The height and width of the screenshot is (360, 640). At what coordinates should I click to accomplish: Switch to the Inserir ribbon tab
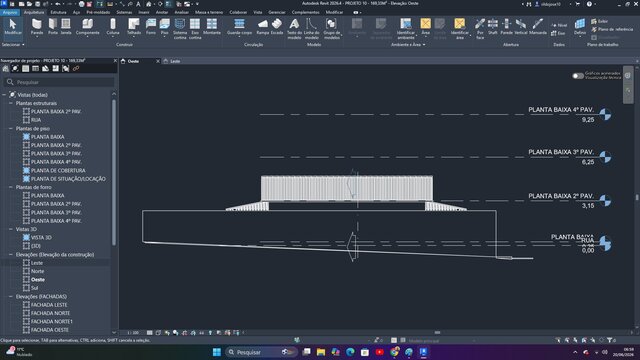click(144, 12)
